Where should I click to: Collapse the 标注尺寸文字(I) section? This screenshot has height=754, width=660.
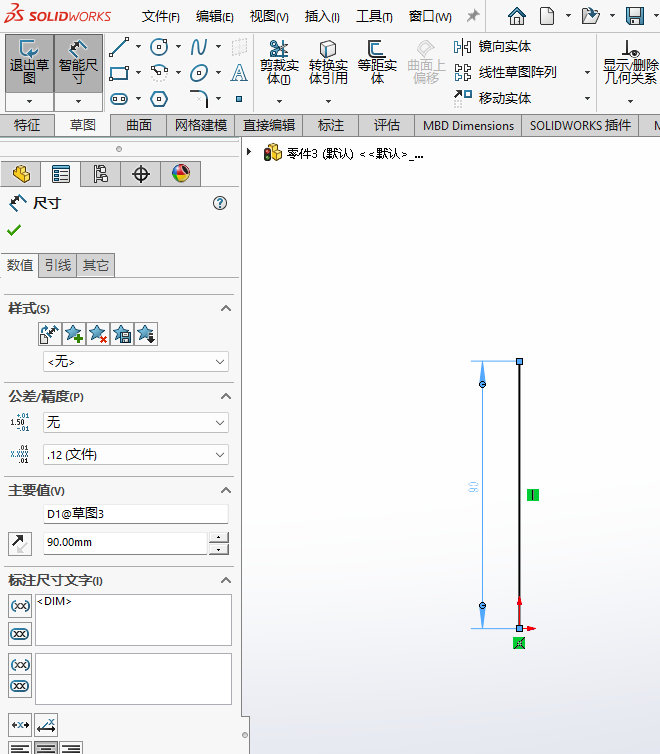click(x=225, y=580)
